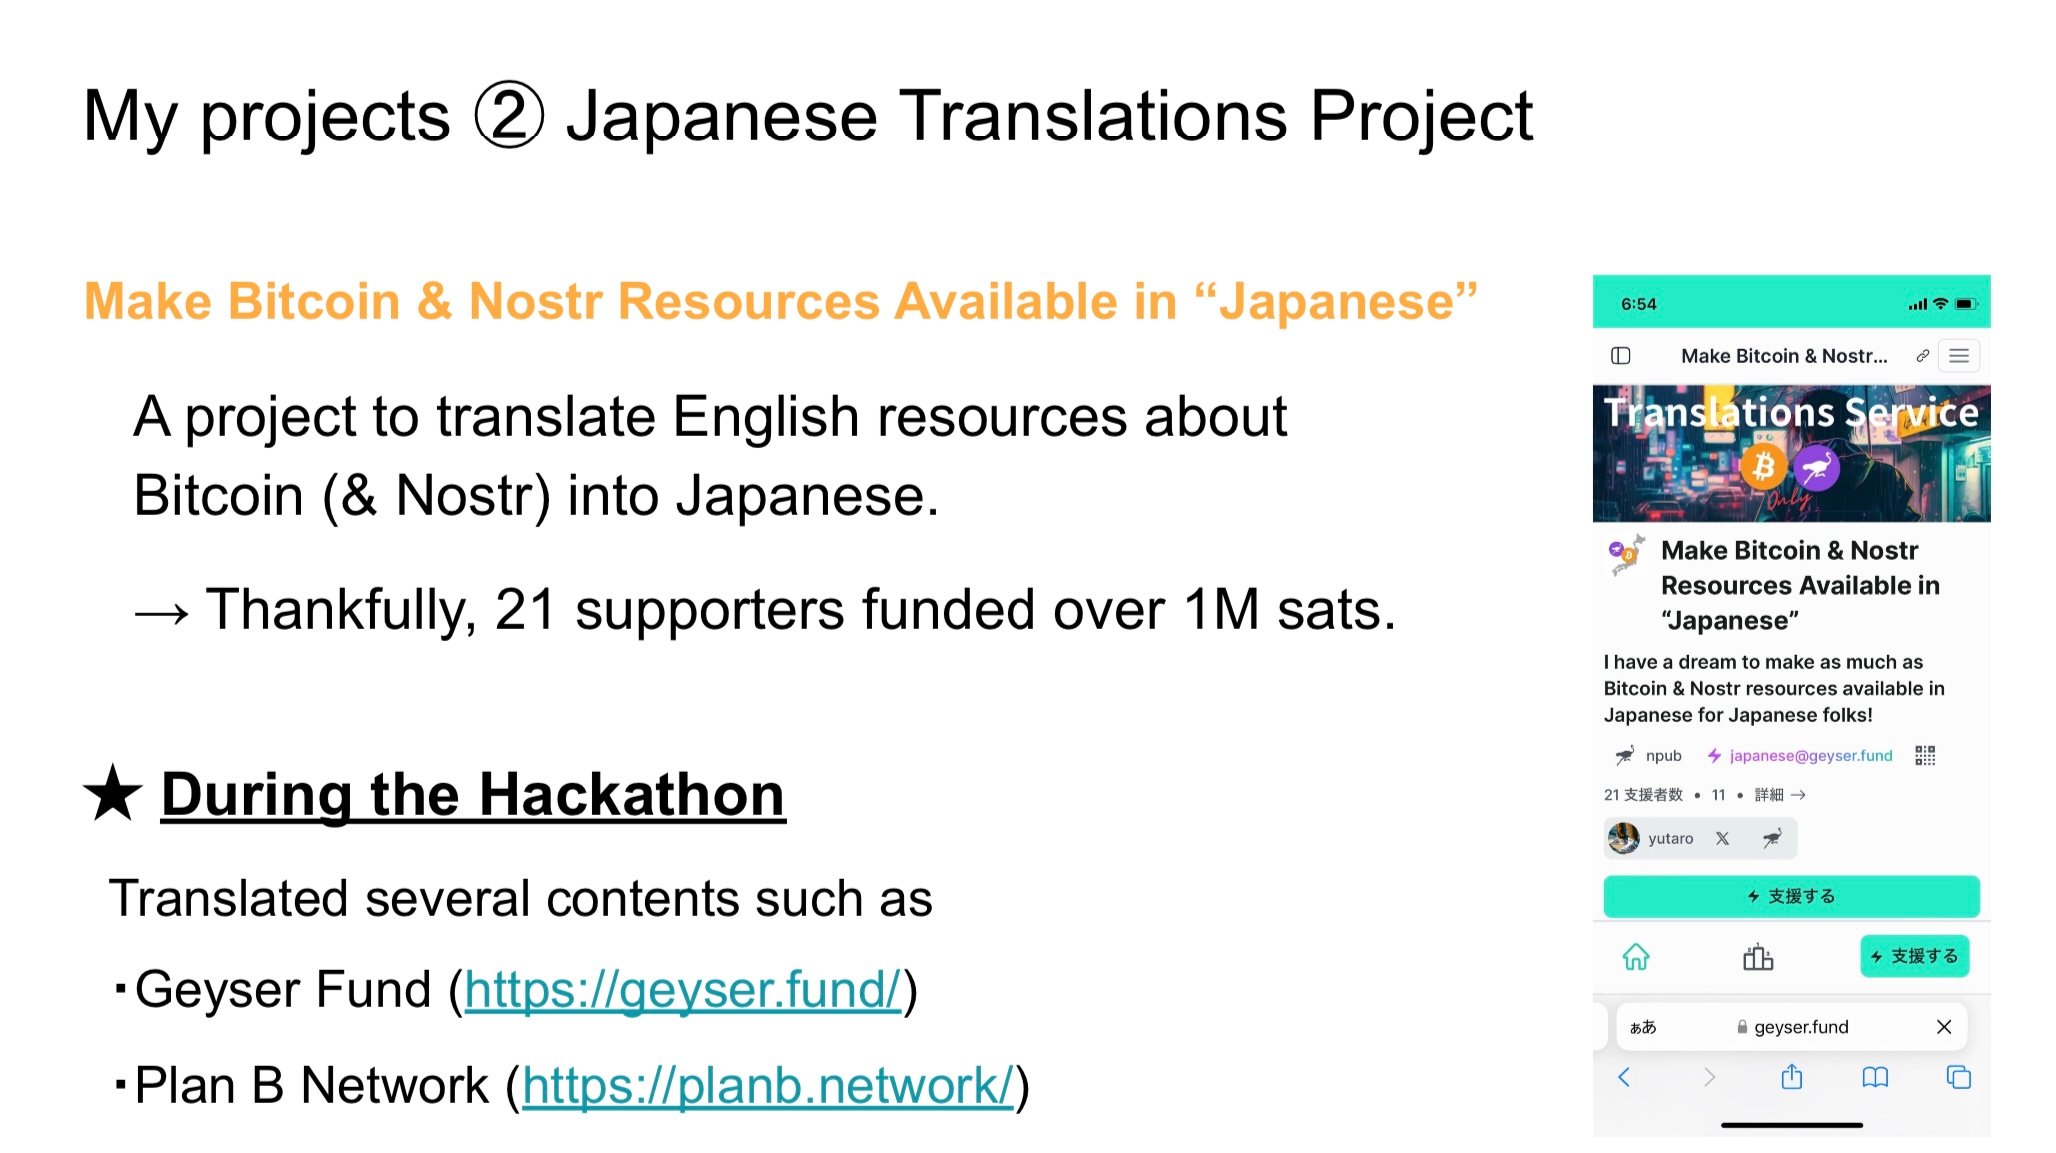This screenshot has width=2056, height=1153.
Task: Click the QR code icon
Action: click(1925, 756)
